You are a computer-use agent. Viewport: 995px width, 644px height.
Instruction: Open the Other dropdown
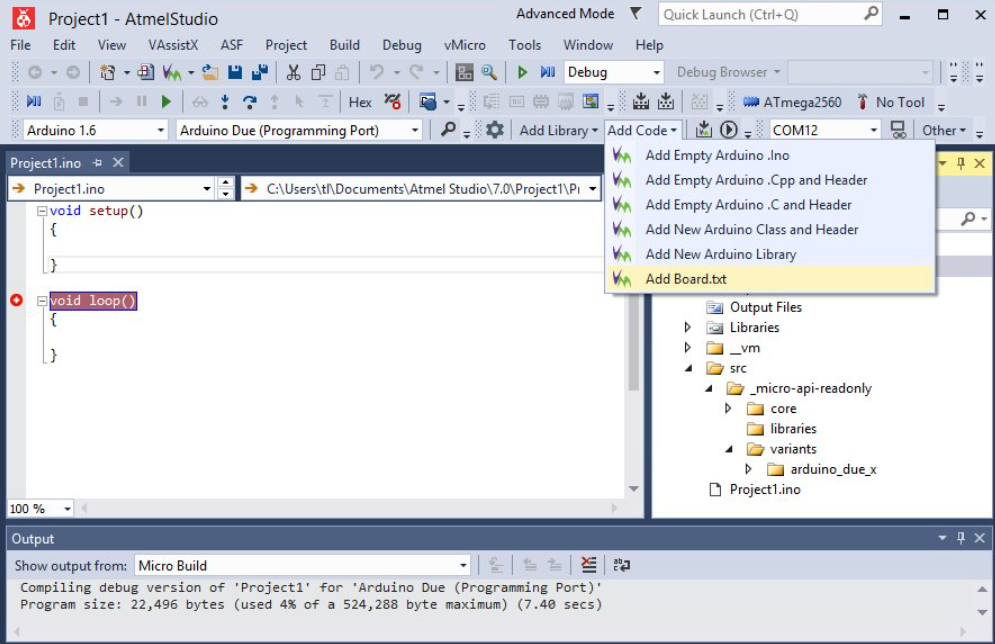944,130
